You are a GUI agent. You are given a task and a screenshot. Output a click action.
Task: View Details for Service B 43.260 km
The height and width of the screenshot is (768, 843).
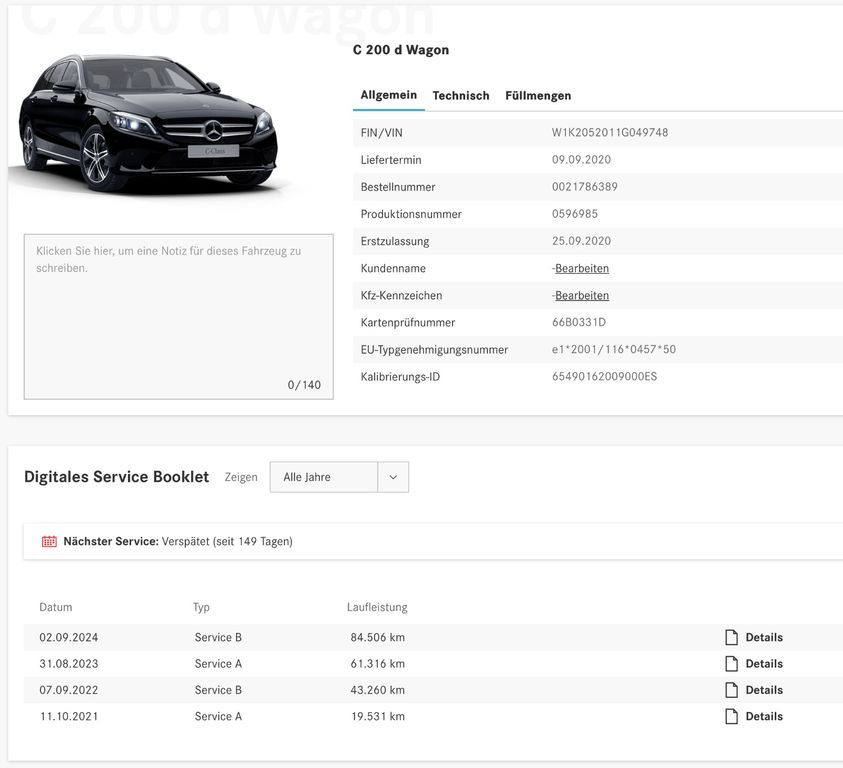(x=763, y=690)
